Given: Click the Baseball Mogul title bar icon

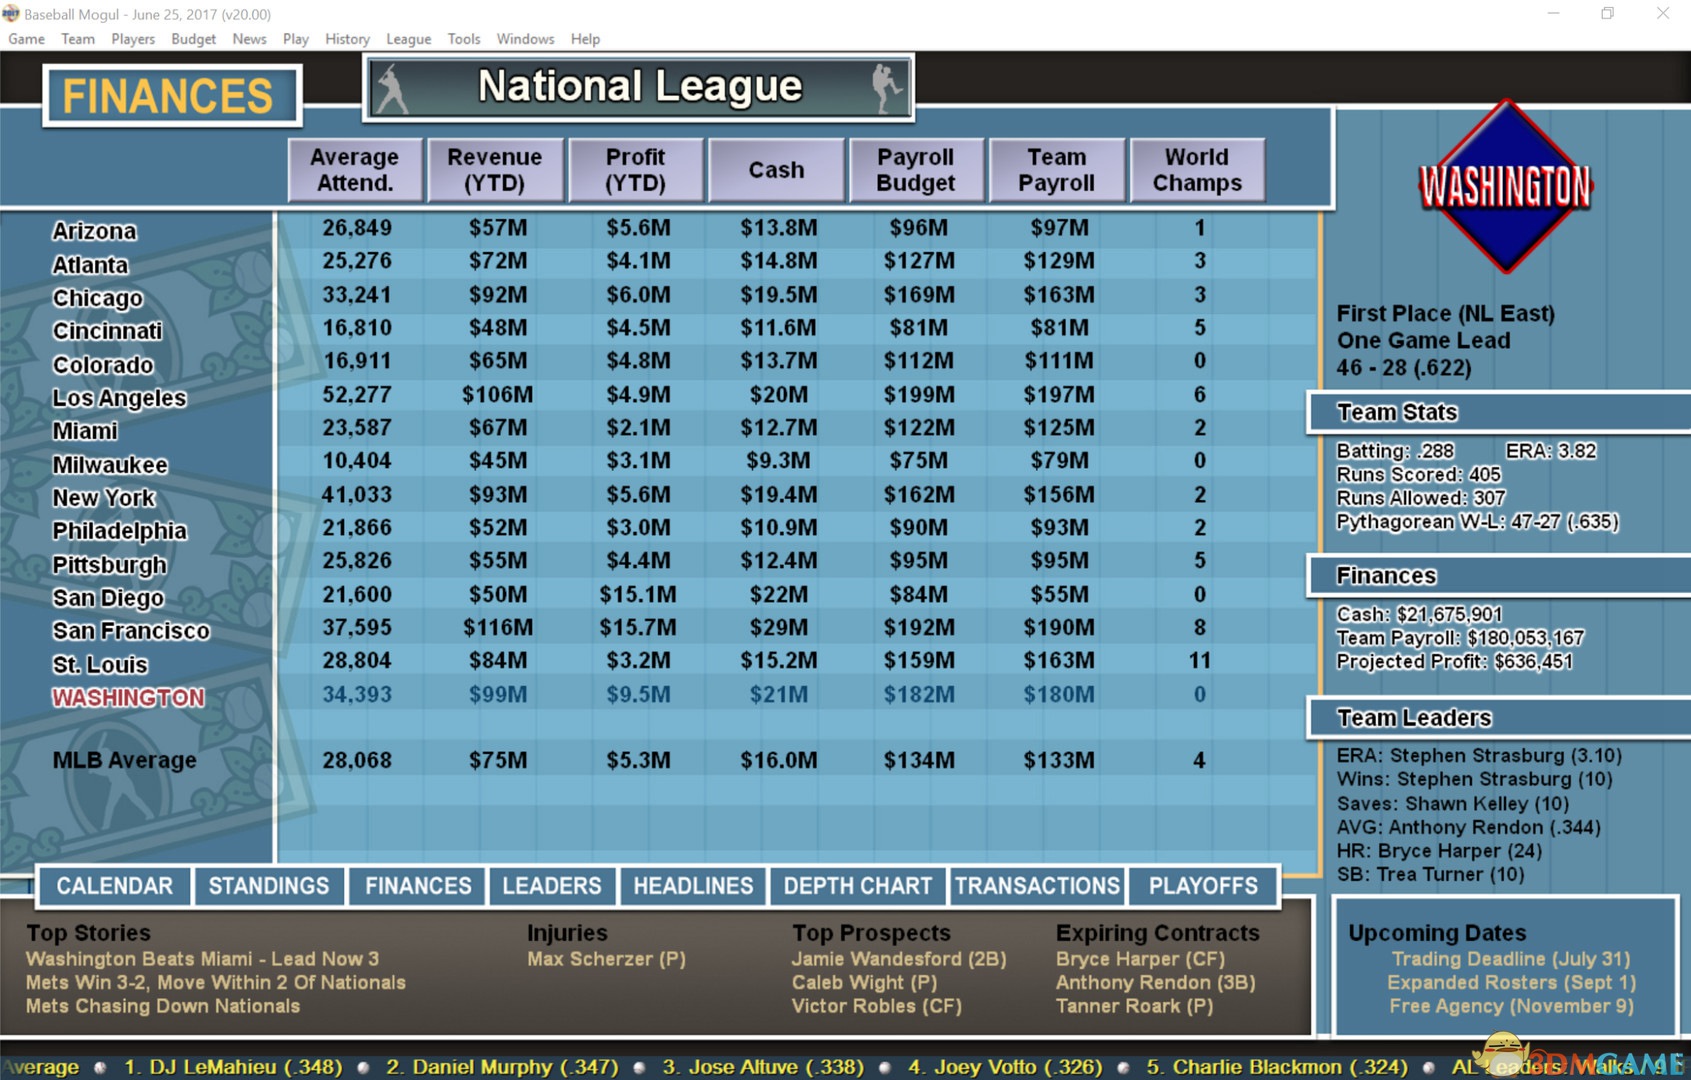Looking at the screenshot, I should click(x=11, y=14).
